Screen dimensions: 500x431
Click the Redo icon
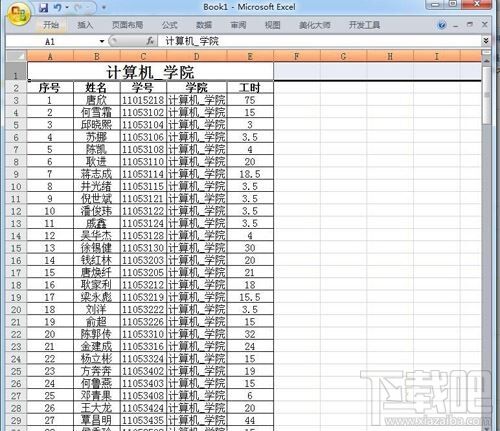tap(79, 8)
